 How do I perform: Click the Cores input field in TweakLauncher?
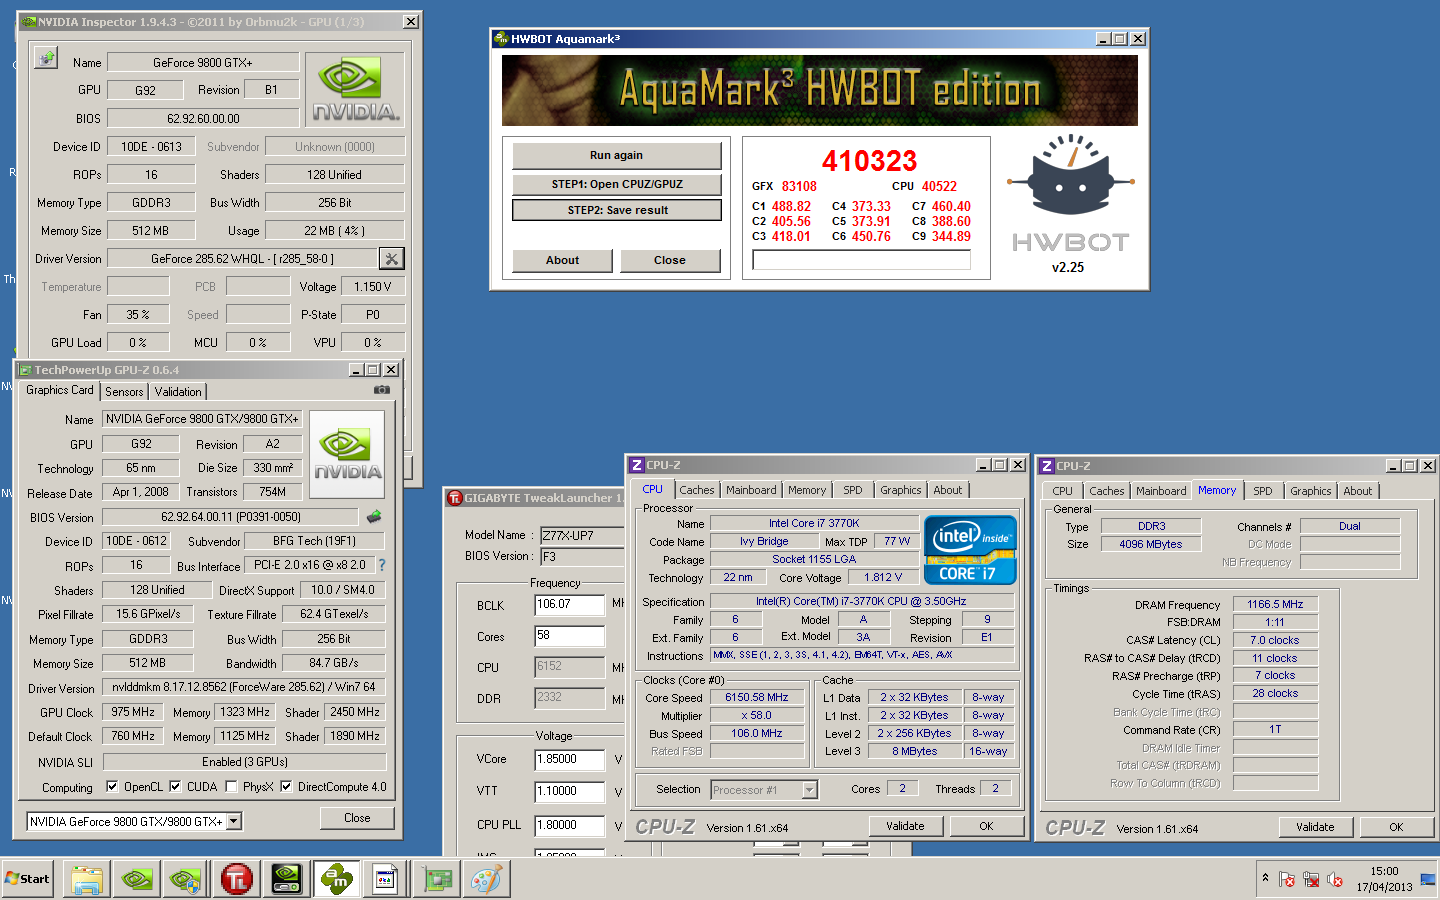pos(570,636)
